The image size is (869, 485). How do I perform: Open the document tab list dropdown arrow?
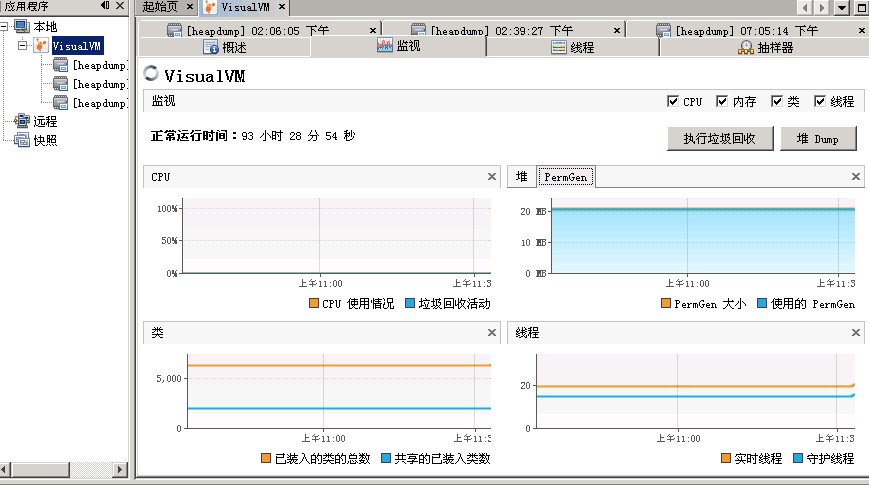click(x=843, y=8)
